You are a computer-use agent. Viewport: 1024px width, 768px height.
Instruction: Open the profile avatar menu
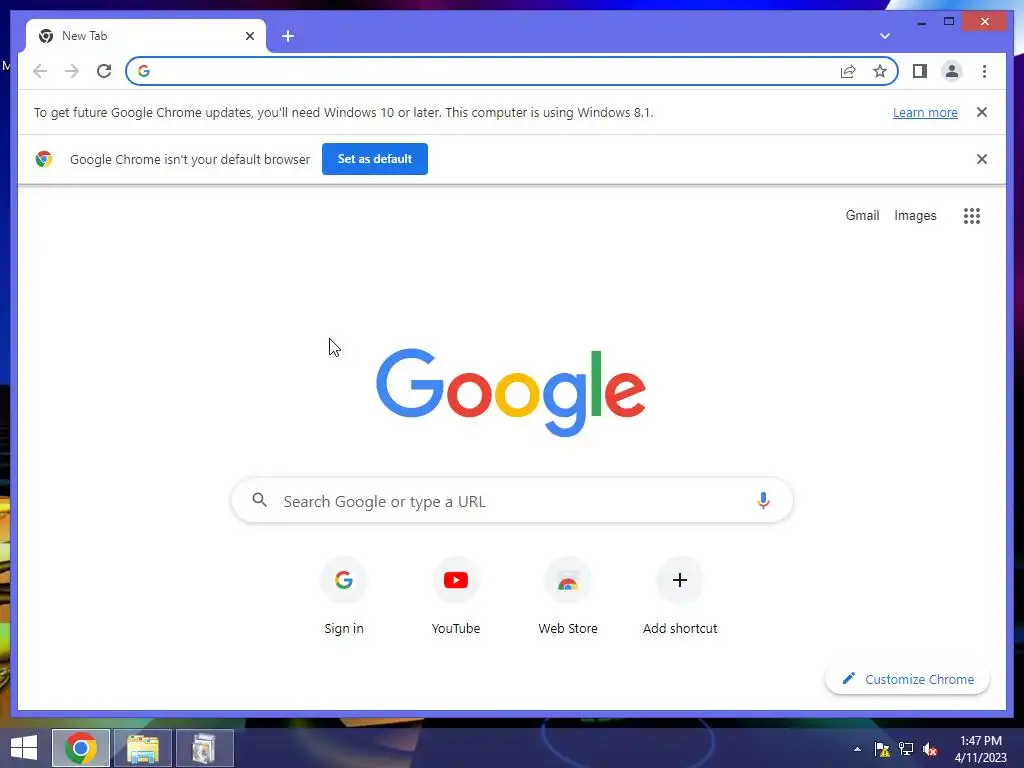(x=952, y=71)
